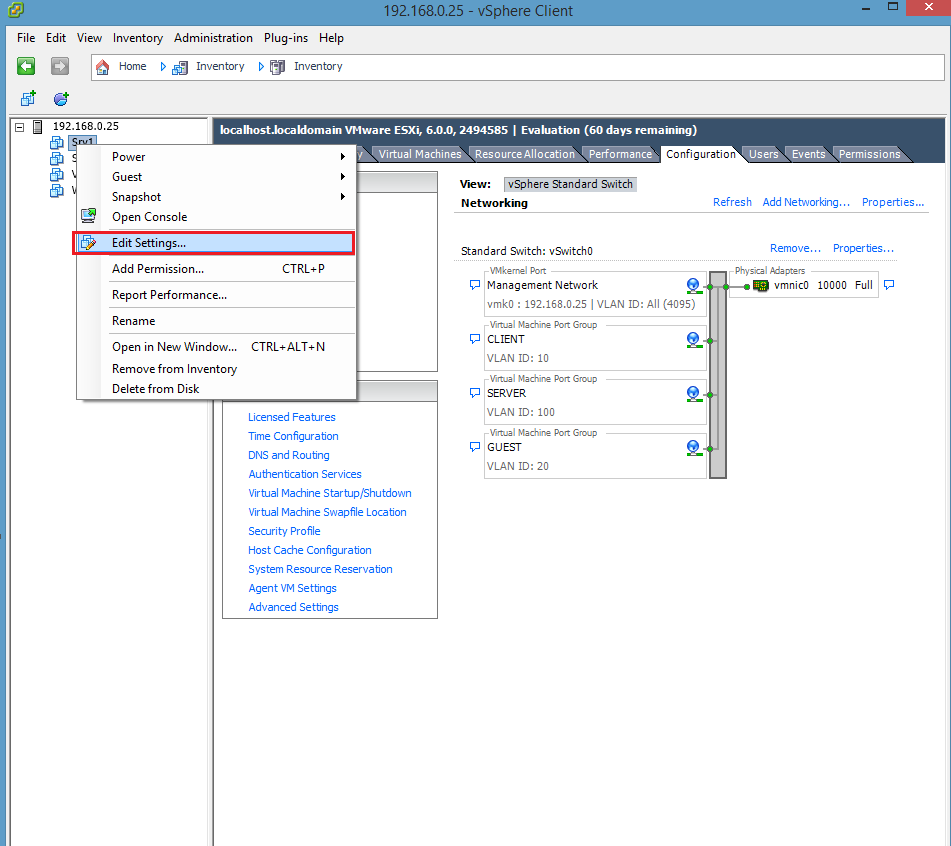The width and height of the screenshot is (951, 846).
Task: Click host server icon for 192.168.0.25
Action: pos(38,127)
